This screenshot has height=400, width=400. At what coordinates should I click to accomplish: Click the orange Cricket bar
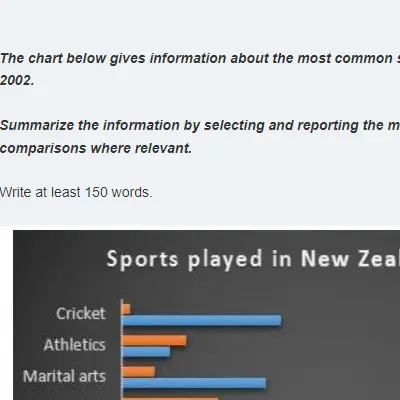point(126,309)
